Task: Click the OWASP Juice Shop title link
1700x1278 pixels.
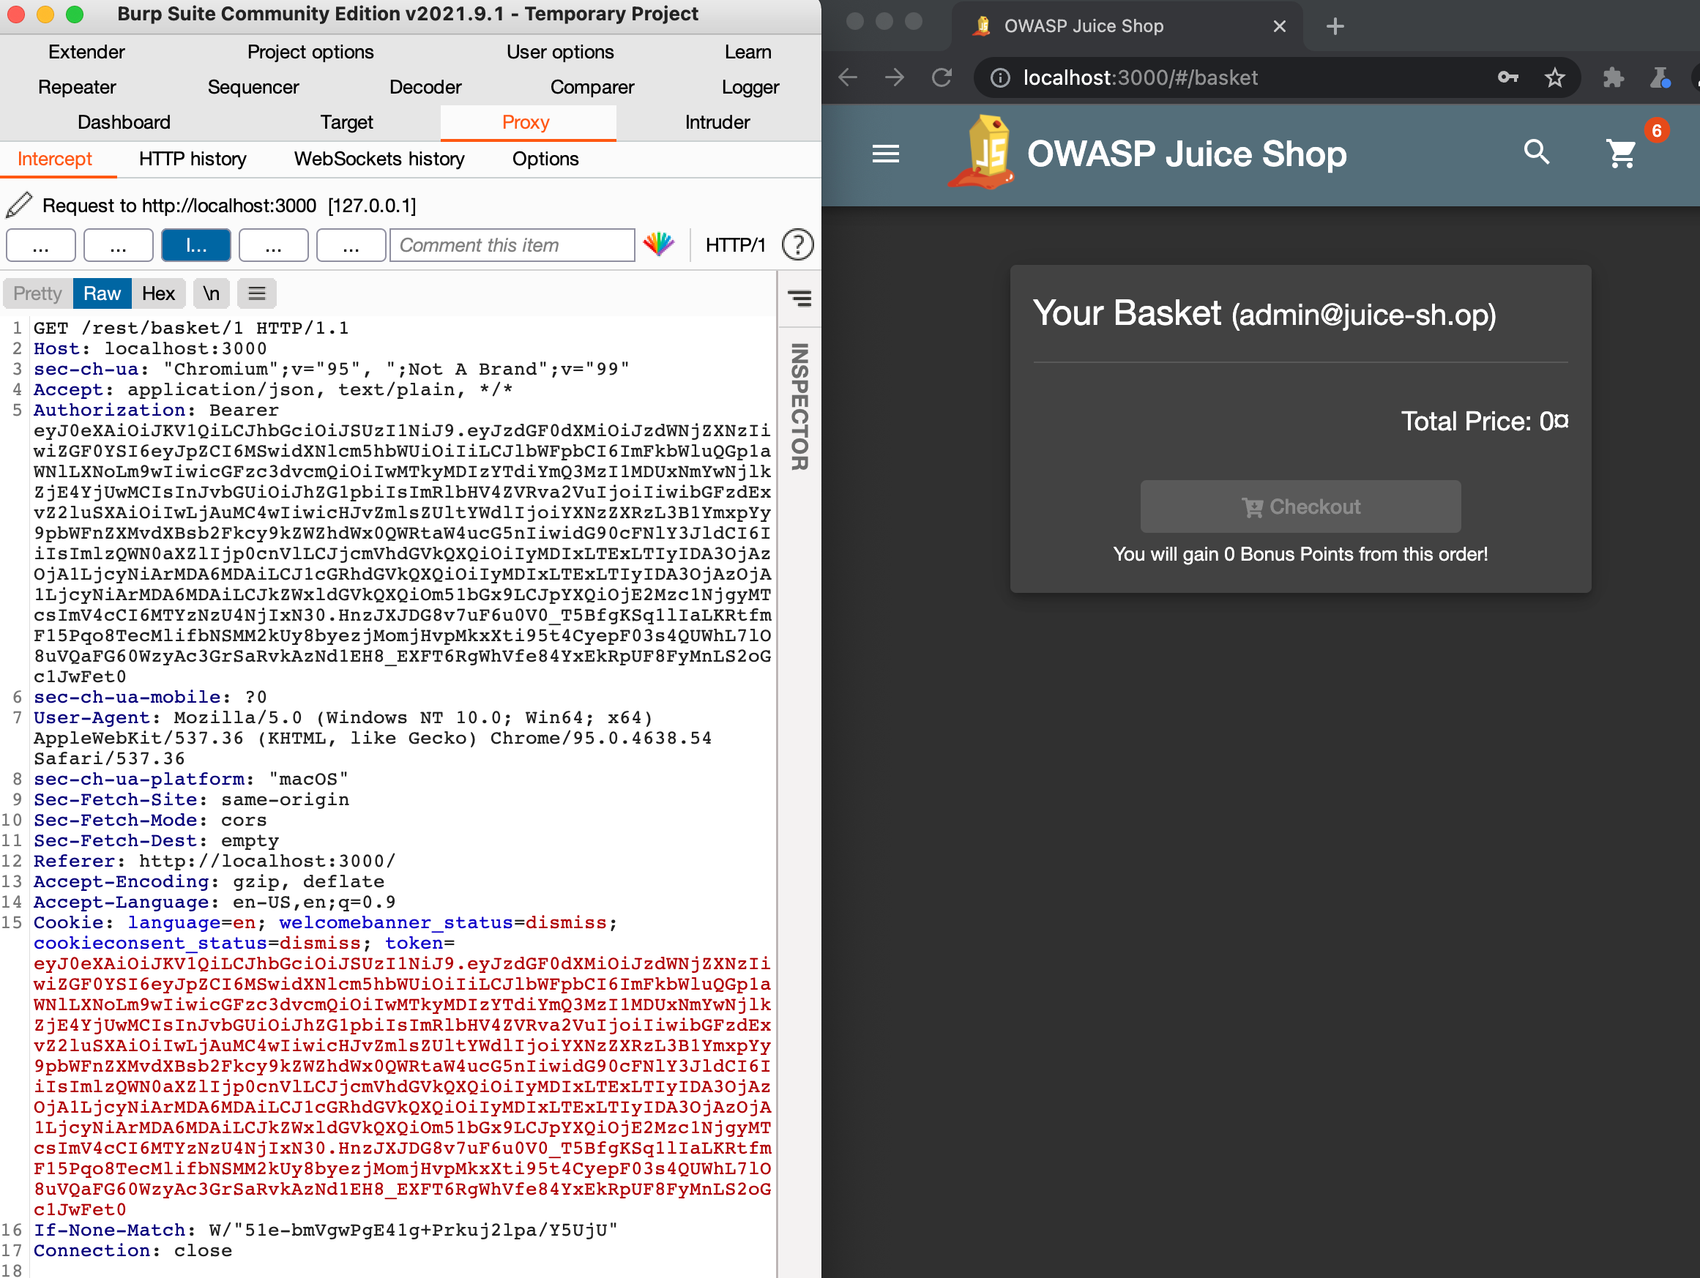Action: coord(1187,154)
